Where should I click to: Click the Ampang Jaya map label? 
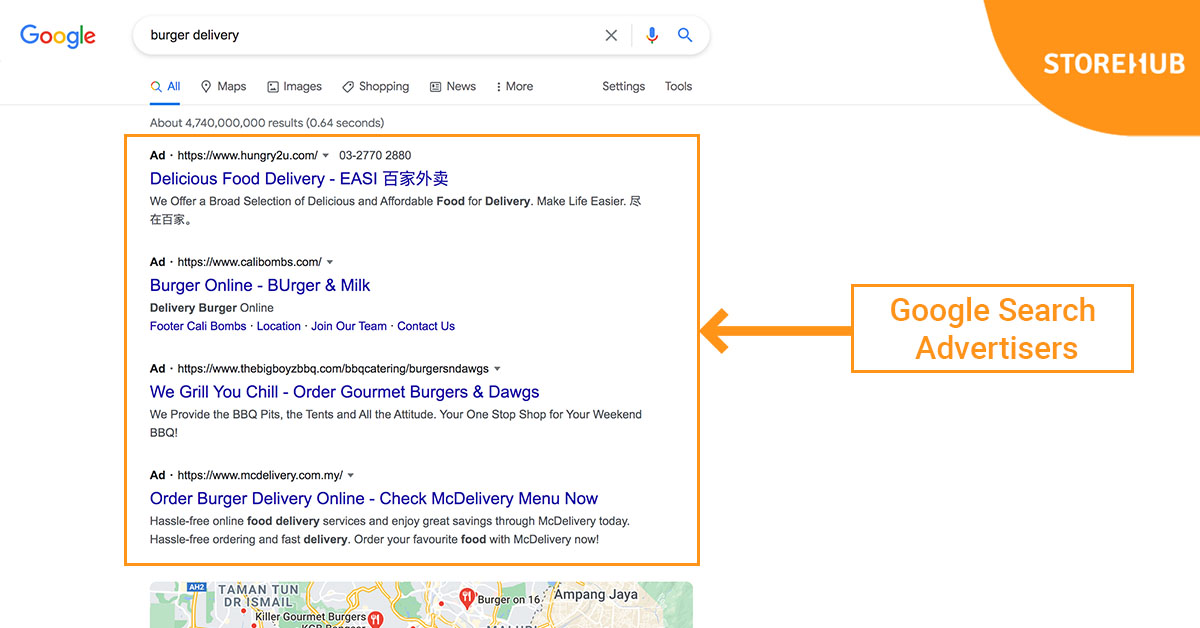(x=594, y=595)
